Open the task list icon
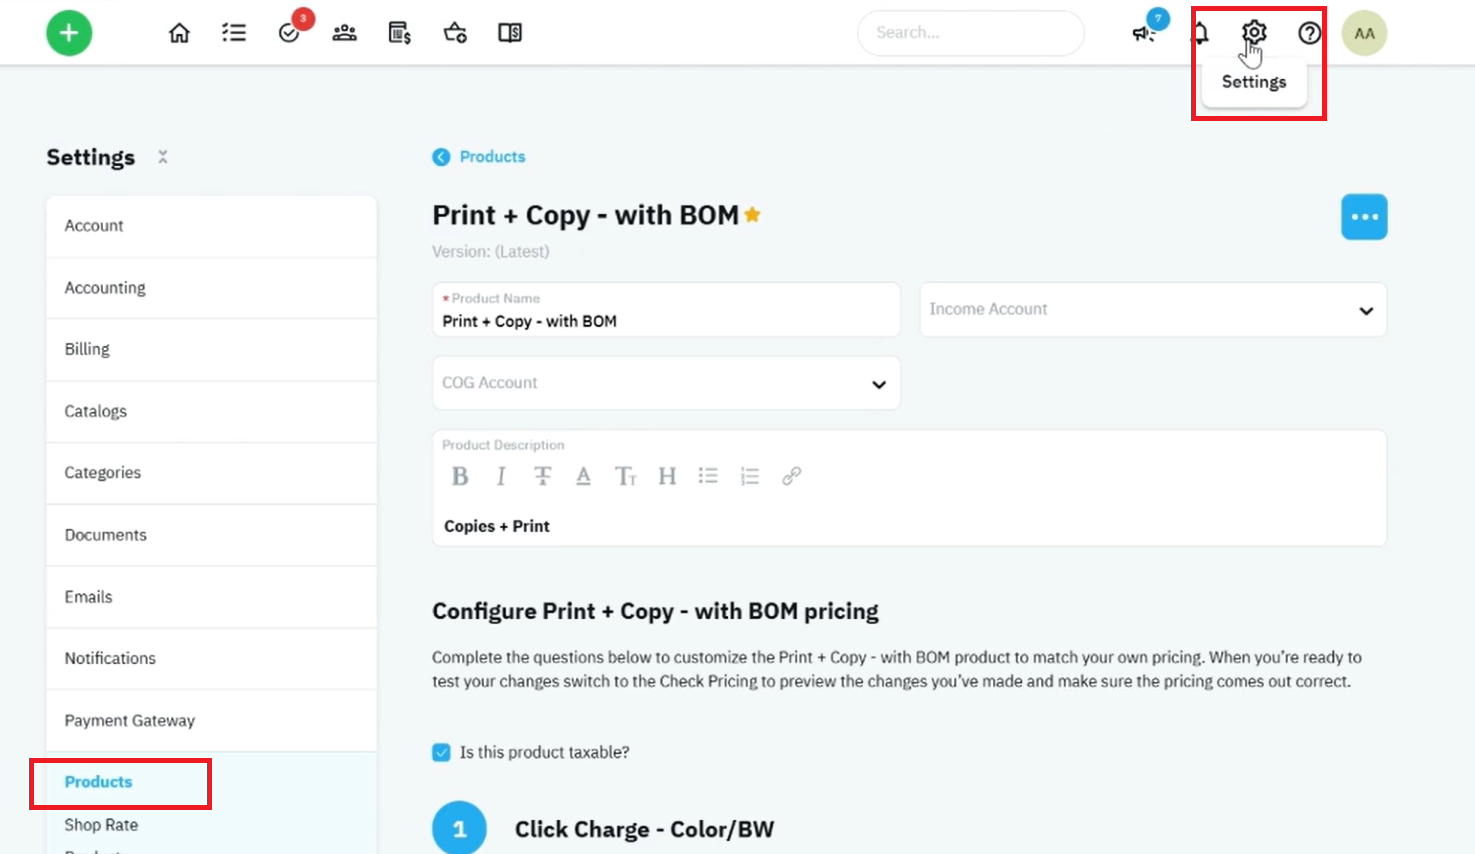The image size is (1475, 854). 234,33
